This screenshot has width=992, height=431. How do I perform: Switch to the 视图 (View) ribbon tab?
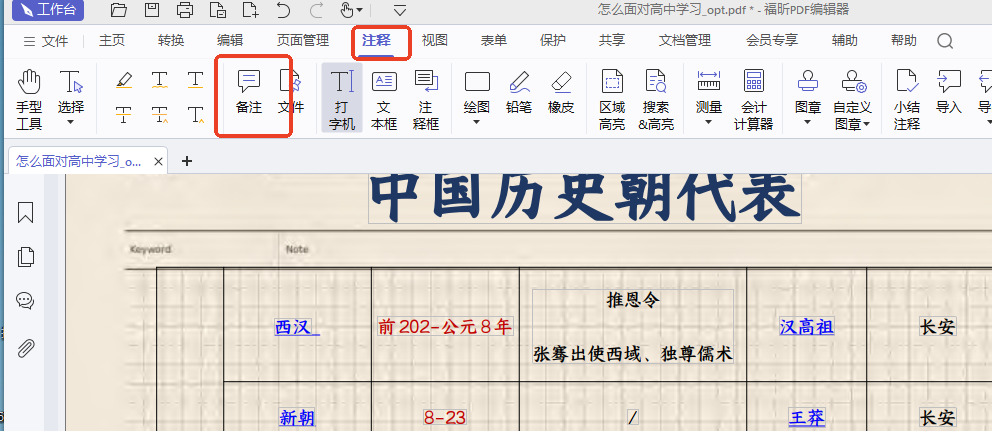coord(434,41)
